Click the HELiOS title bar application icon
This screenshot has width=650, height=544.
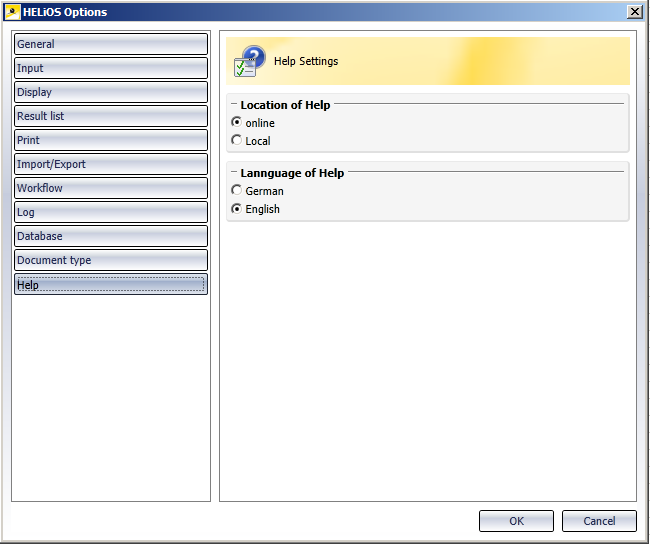(x=12, y=12)
